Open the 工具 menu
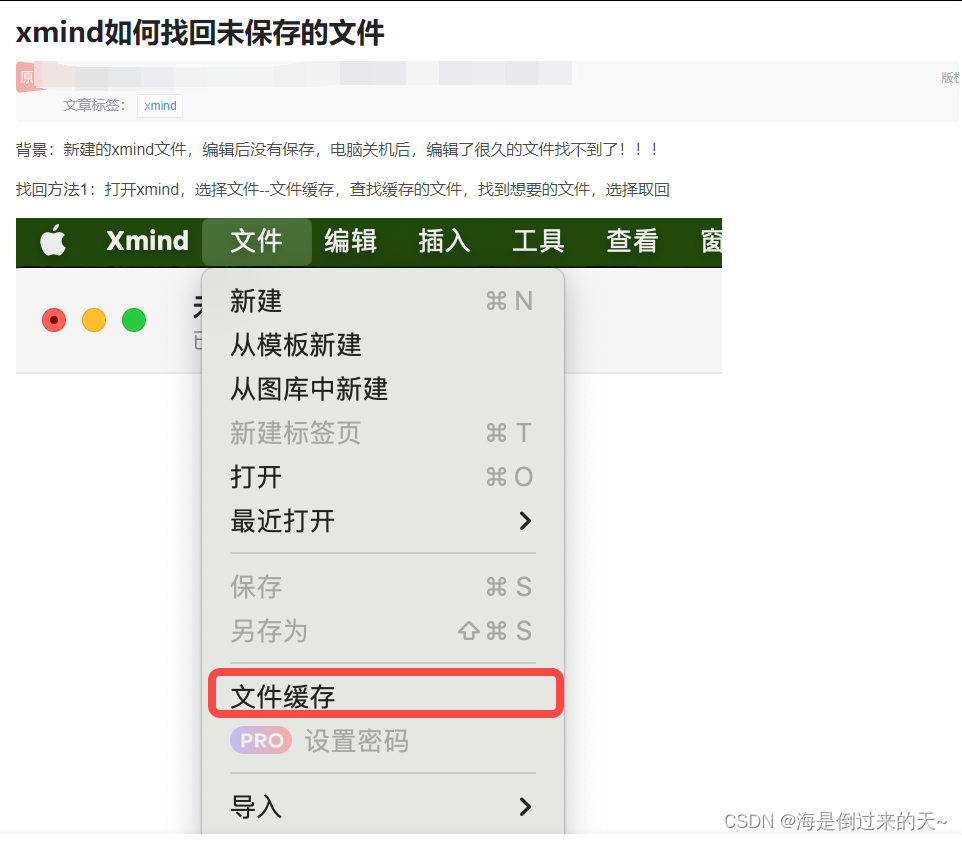Image resolution: width=962 pixels, height=841 pixels. [538, 241]
